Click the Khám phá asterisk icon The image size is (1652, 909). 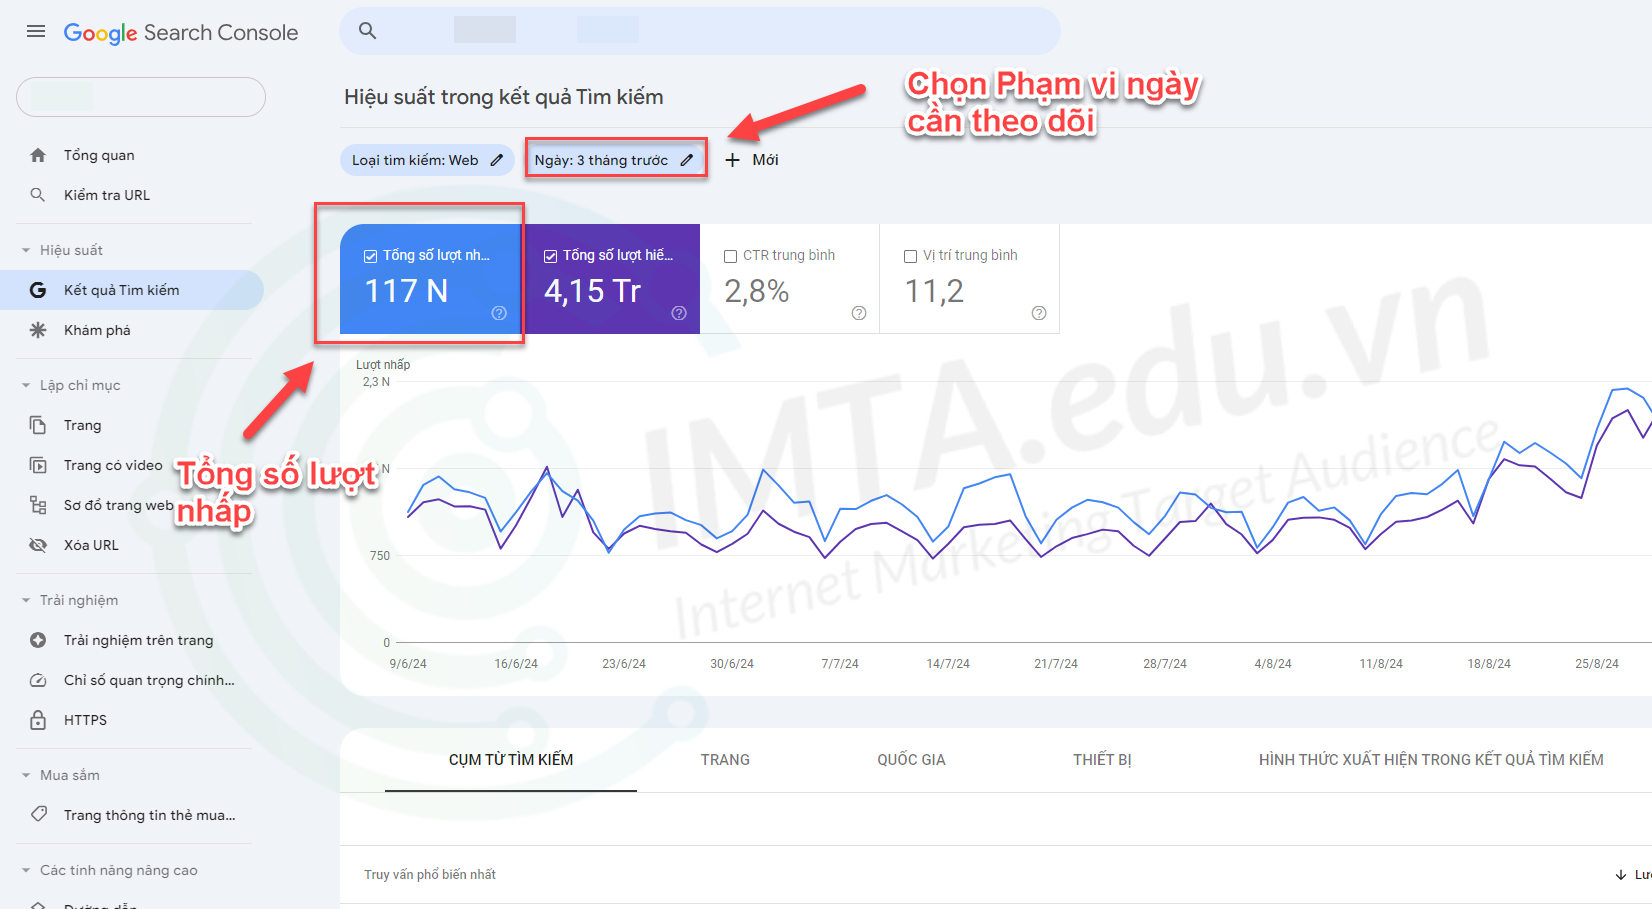[x=38, y=330]
